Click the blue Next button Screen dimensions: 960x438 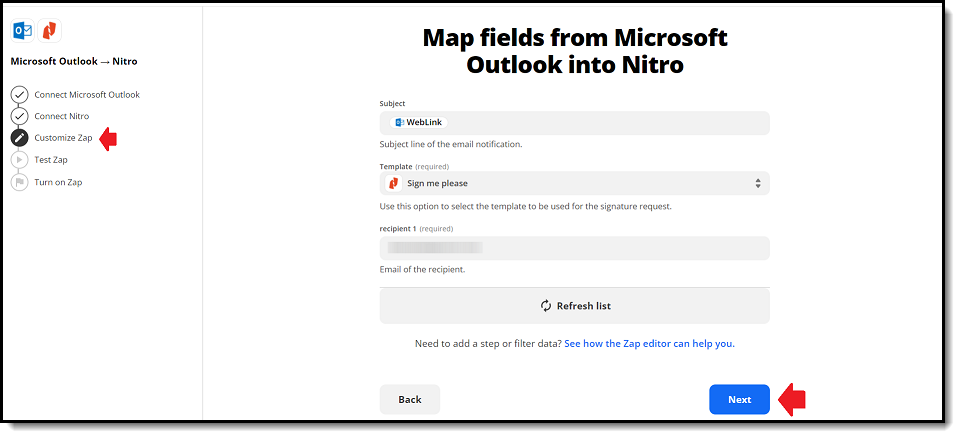pyautogui.click(x=739, y=399)
